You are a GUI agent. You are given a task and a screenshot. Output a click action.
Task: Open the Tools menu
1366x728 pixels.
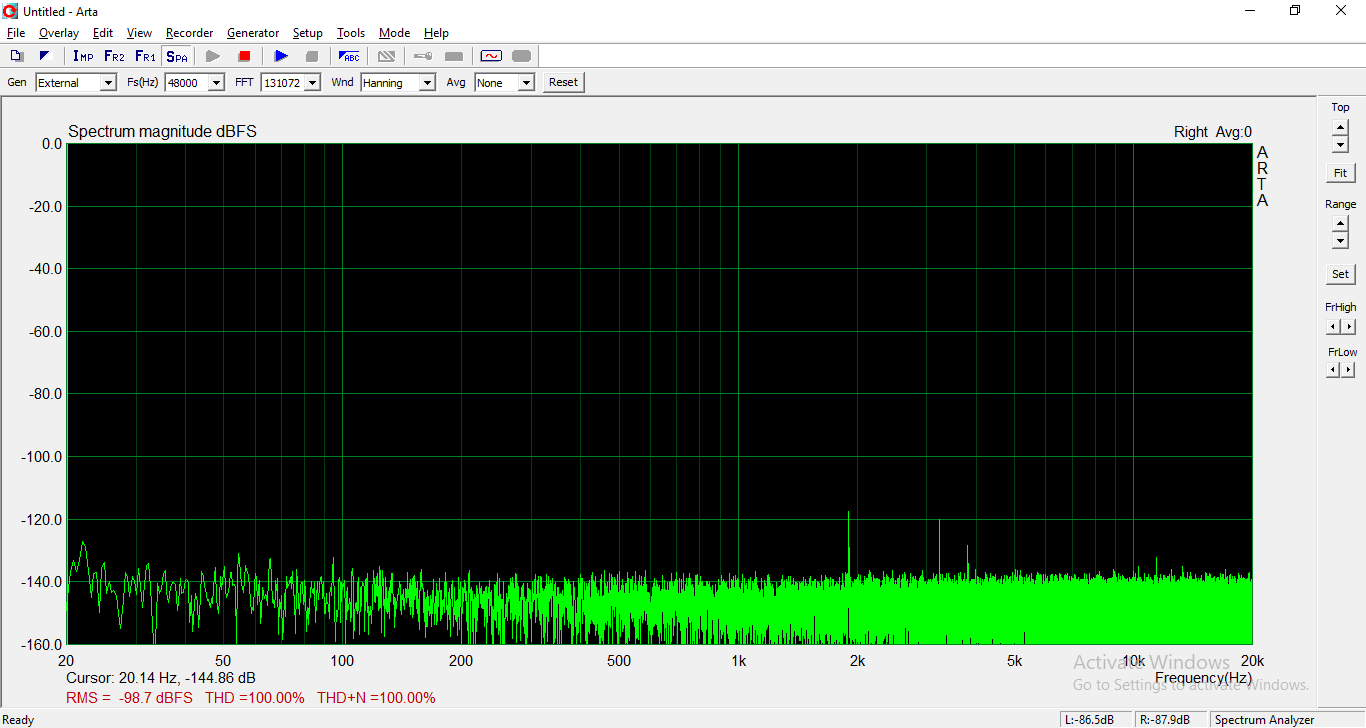[351, 33]
